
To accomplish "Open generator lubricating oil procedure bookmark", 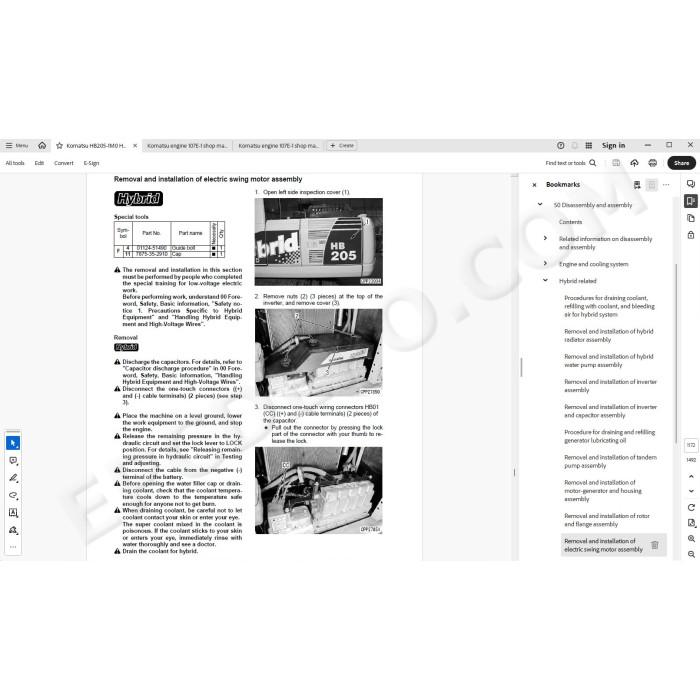I will (609, 436).
